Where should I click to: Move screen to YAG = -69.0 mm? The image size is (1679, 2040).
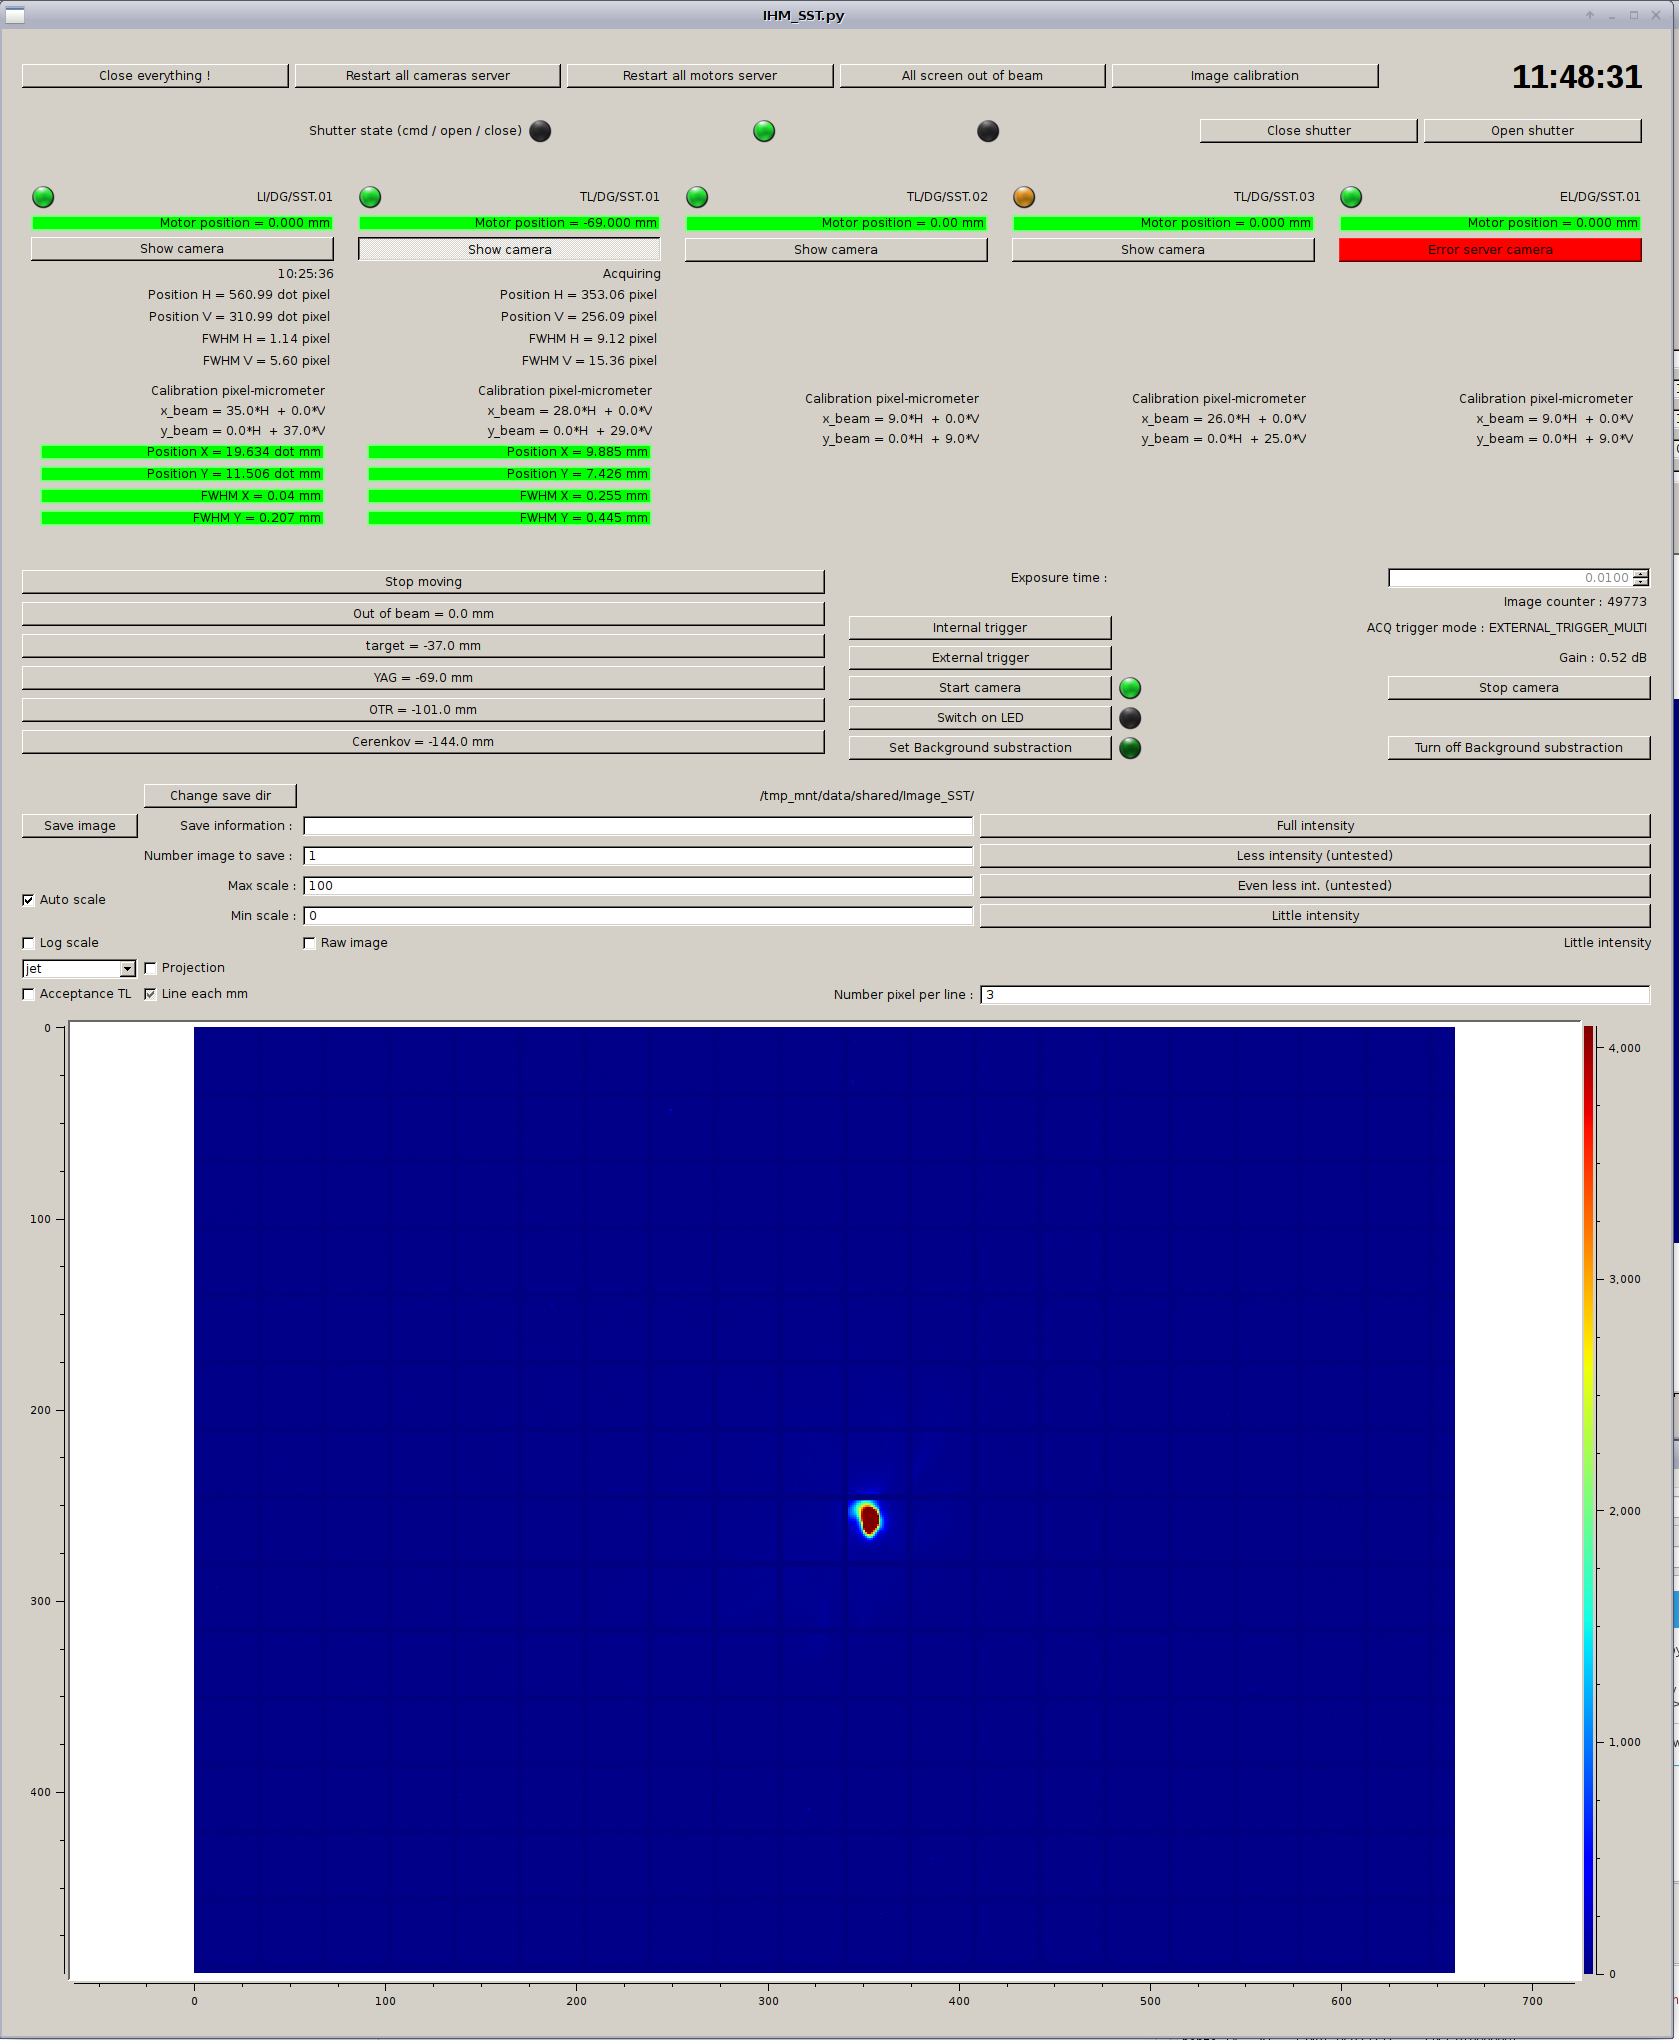click(x=423, y=678)
